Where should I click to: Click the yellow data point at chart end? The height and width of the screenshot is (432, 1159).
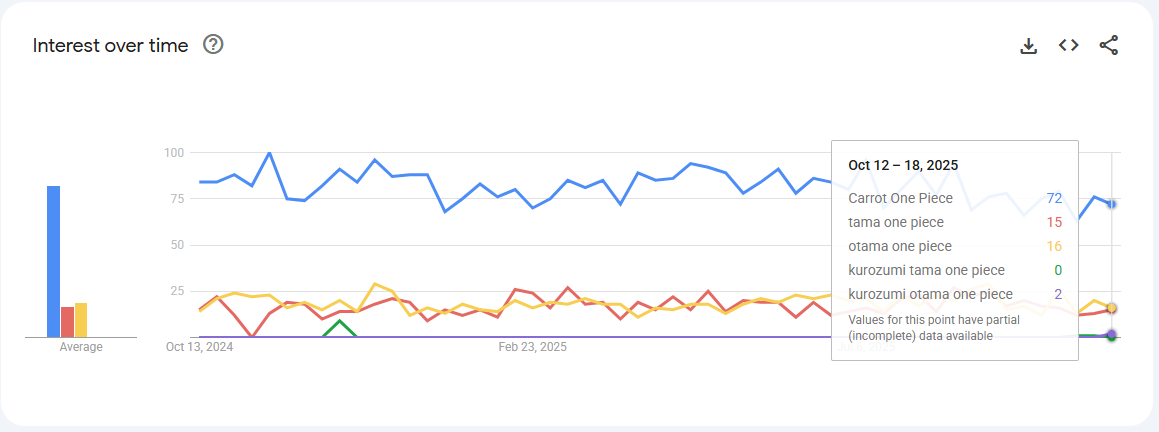[1111, 308]
